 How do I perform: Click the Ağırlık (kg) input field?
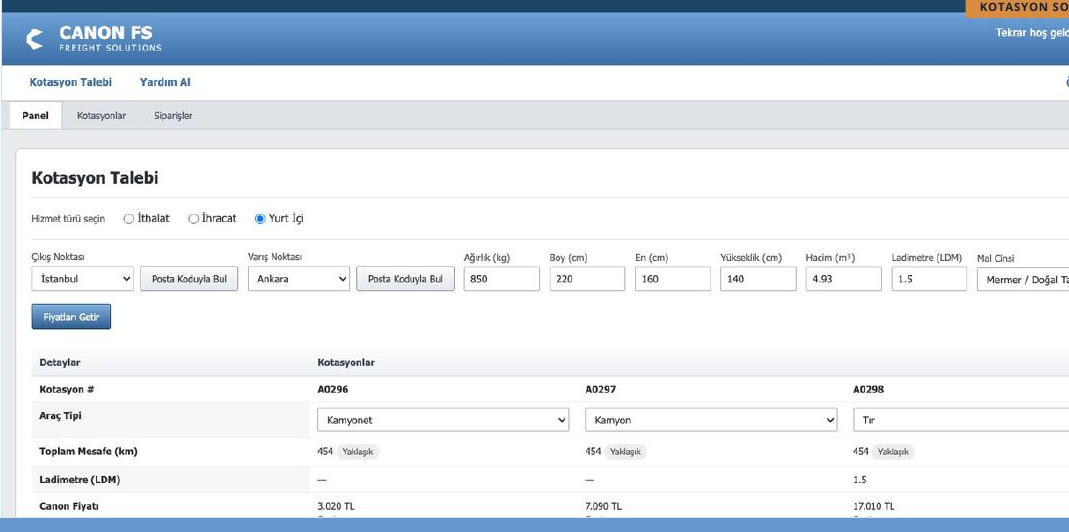(502, 279)
